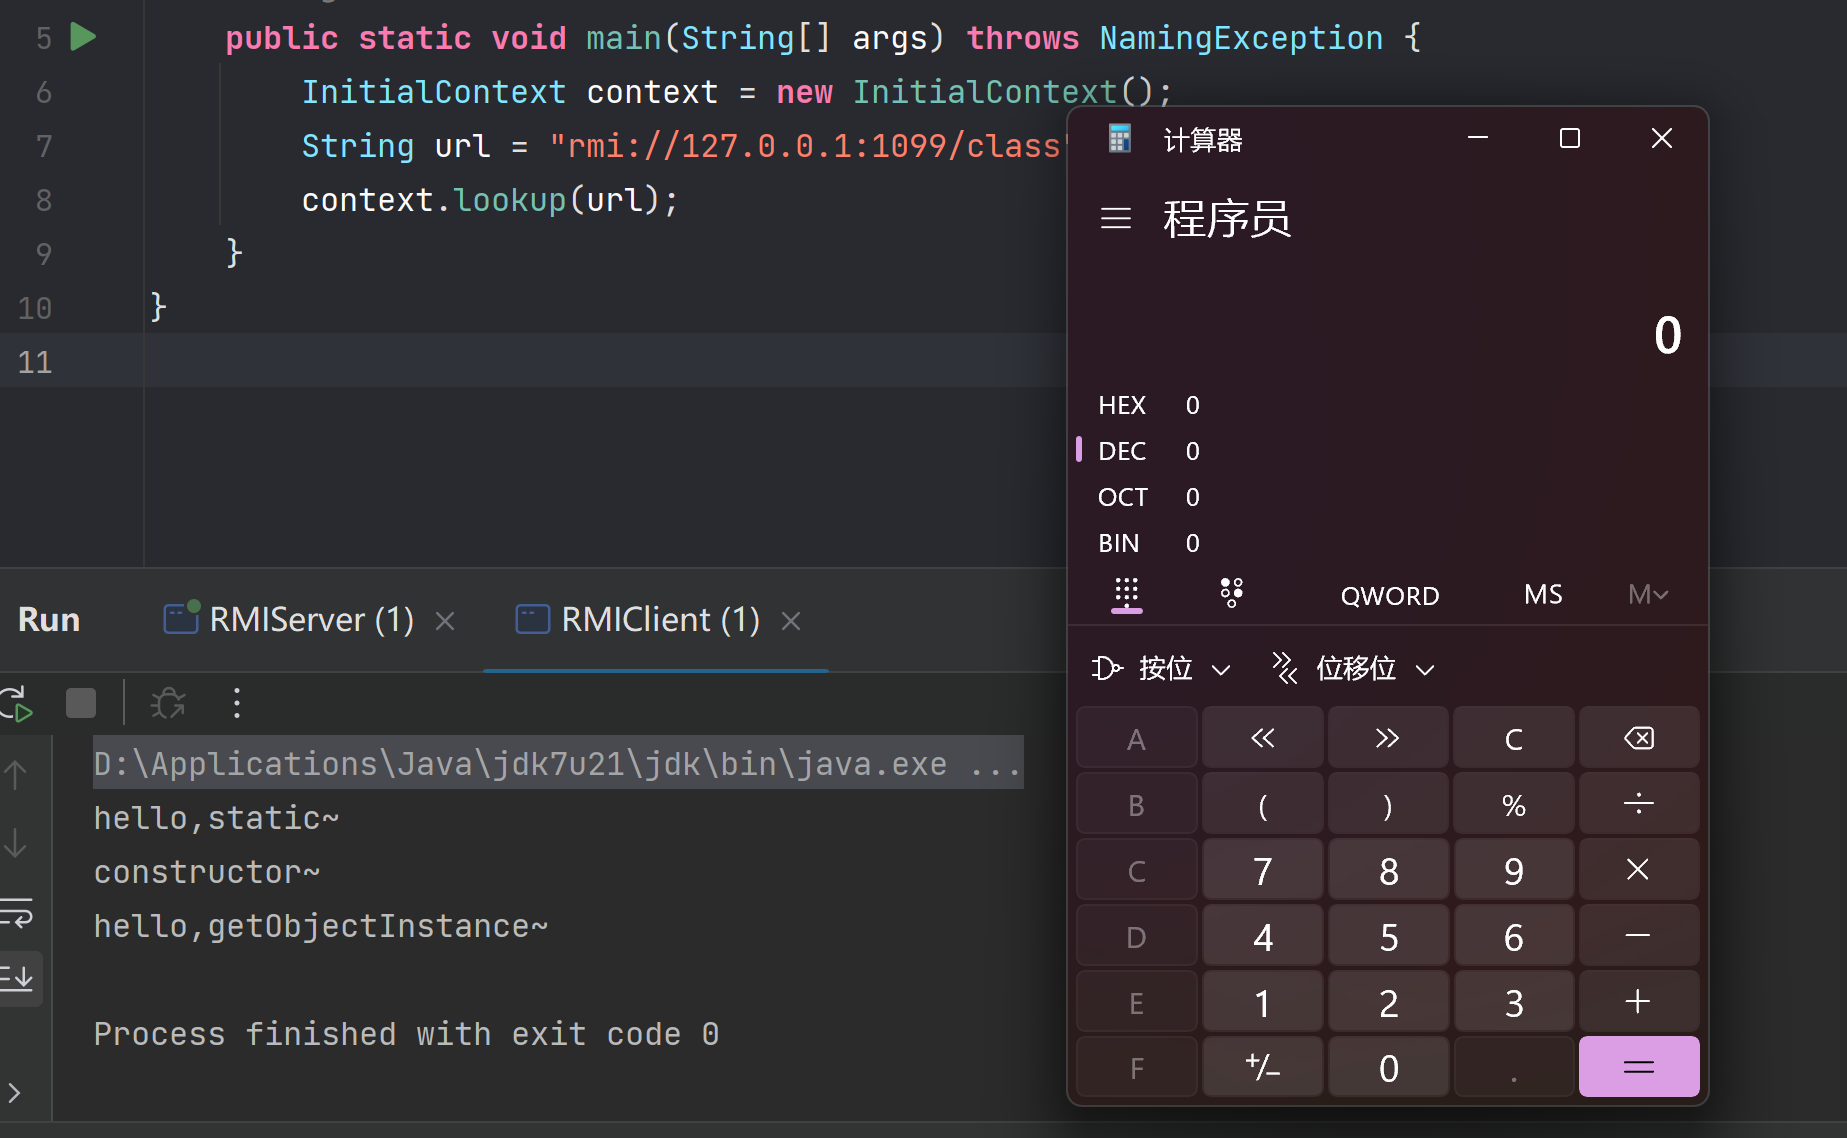Click calculator digit 1
The height and width of the screenshot is (1138, 1847).
point(1263,1002)
